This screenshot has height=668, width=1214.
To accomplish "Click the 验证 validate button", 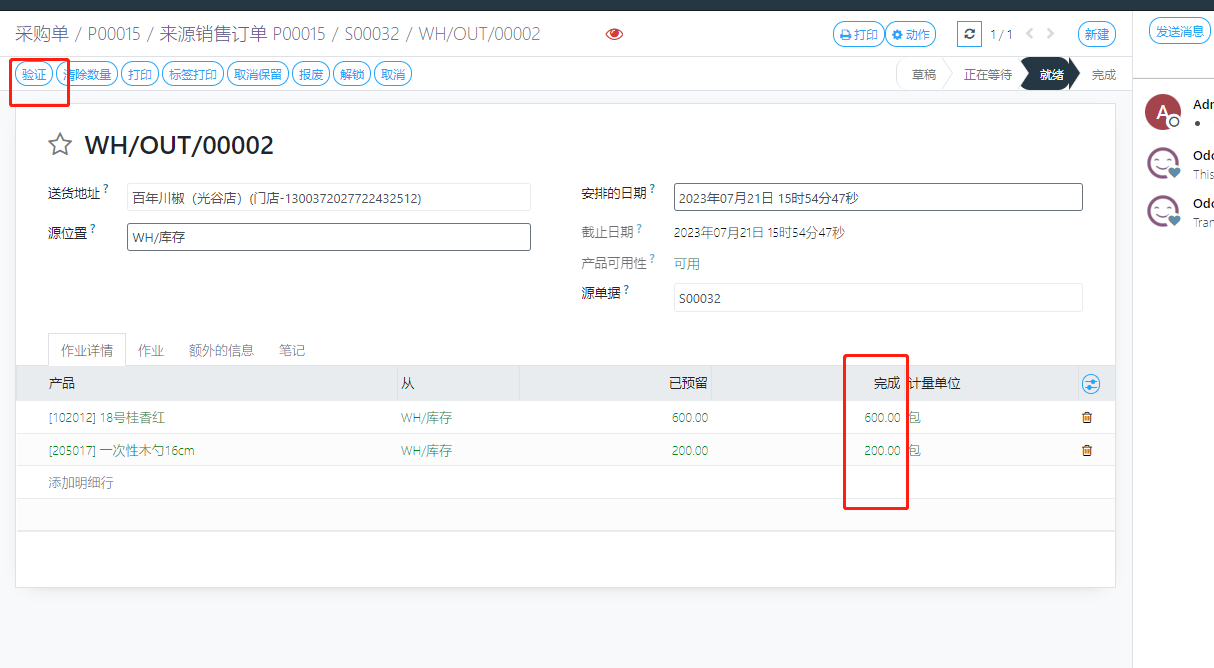I will pos(34,74).
